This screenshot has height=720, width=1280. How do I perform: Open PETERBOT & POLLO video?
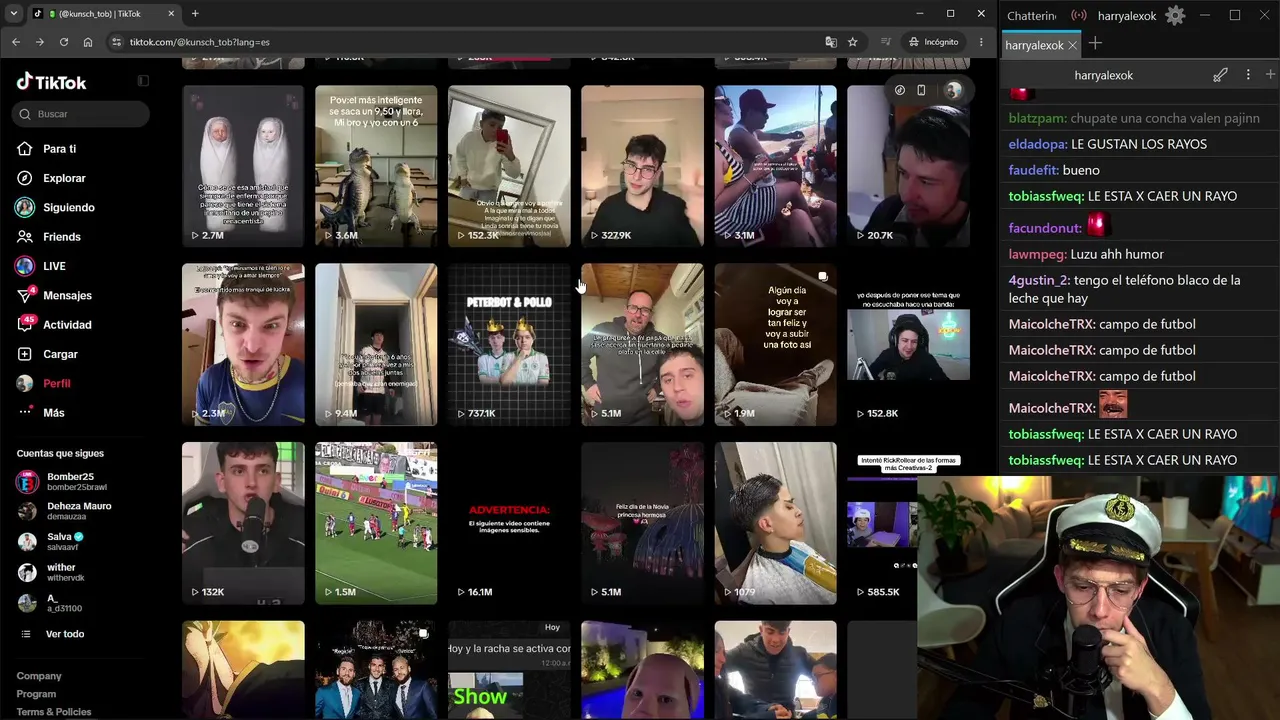pyautogui.click(x=509, y=344)
